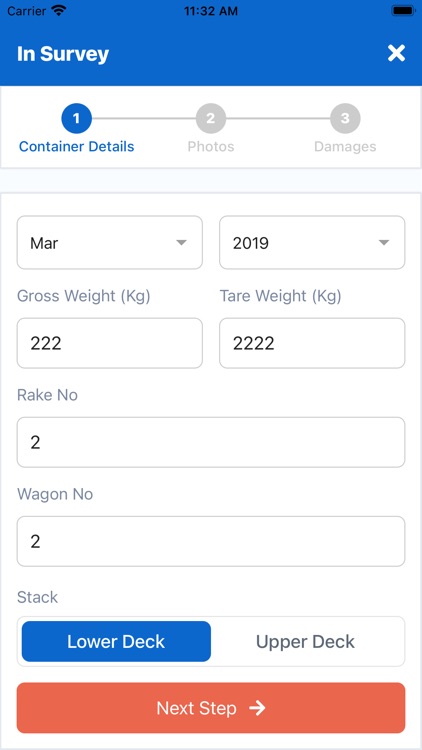Select the Container Details step label
Screen dimensions: 422x750
pyautogui.click(x=77, y=146)
